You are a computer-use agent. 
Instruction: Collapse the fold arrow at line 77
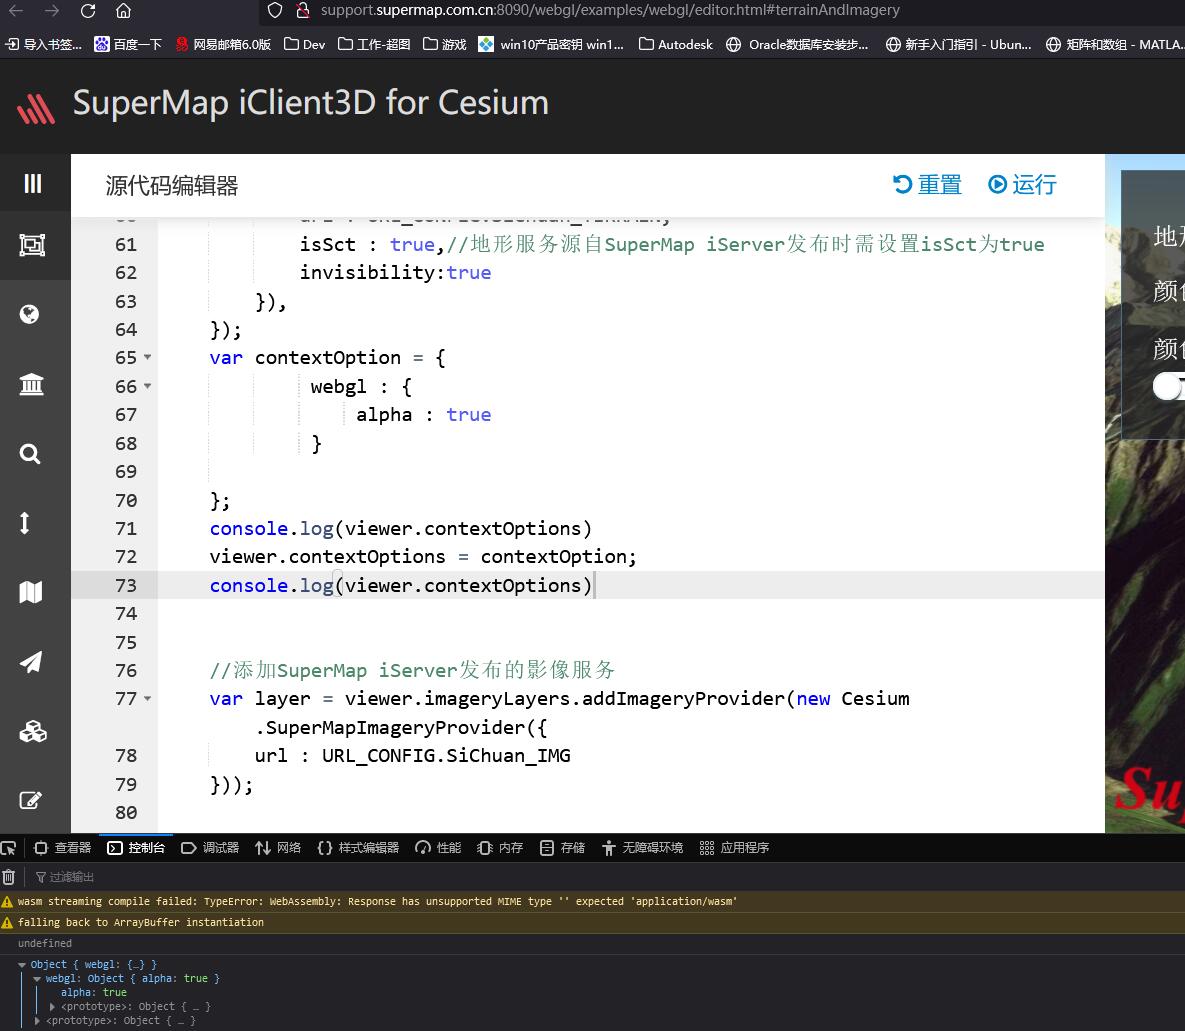pos(147,698)
